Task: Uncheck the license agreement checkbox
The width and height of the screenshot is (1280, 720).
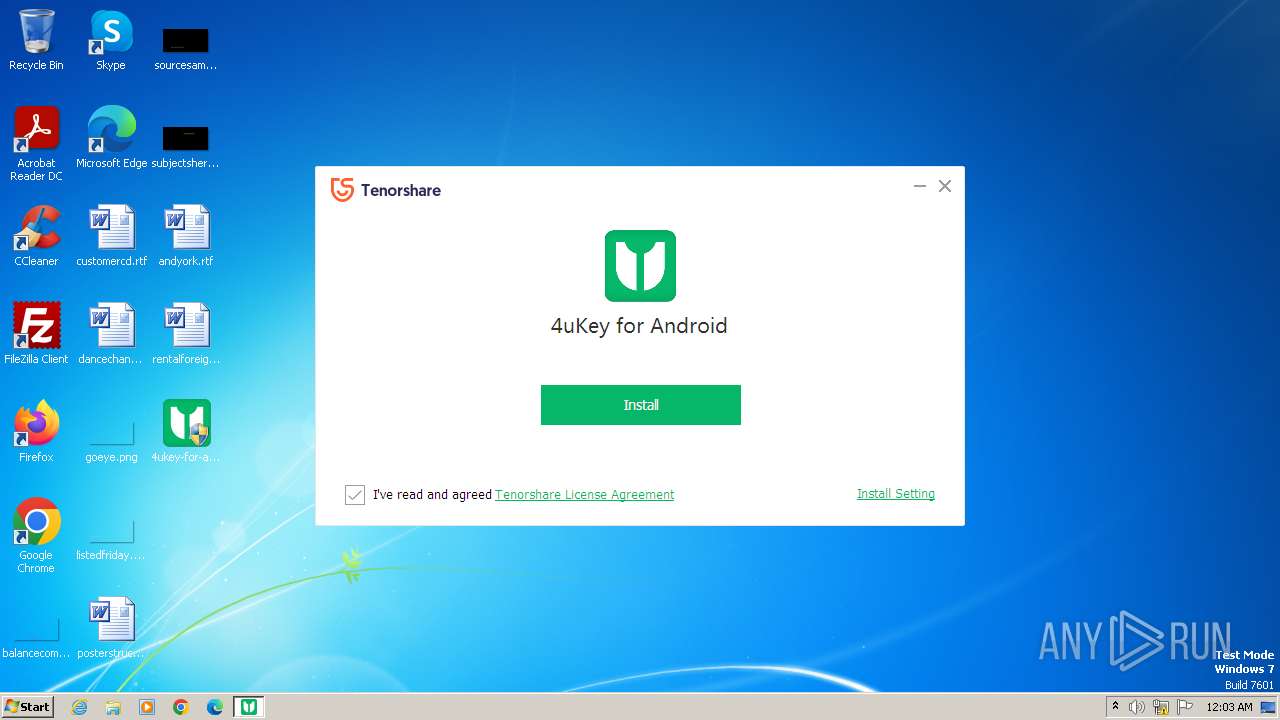Action: 355,495
